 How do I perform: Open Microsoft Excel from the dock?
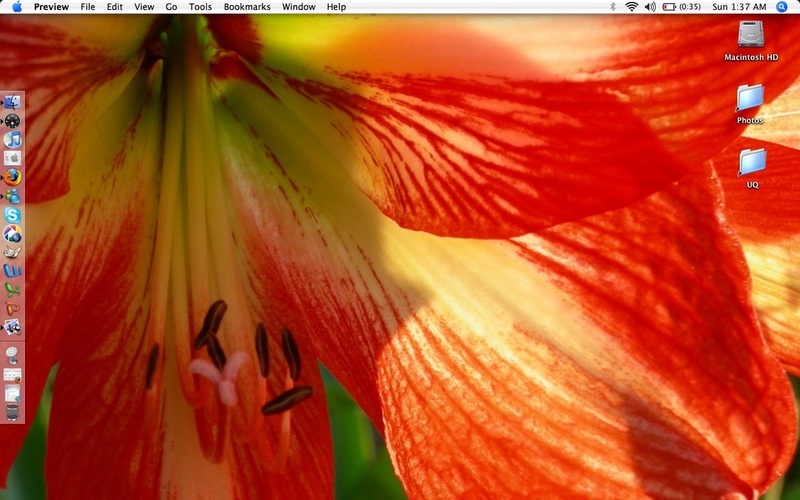click(12, 290)
